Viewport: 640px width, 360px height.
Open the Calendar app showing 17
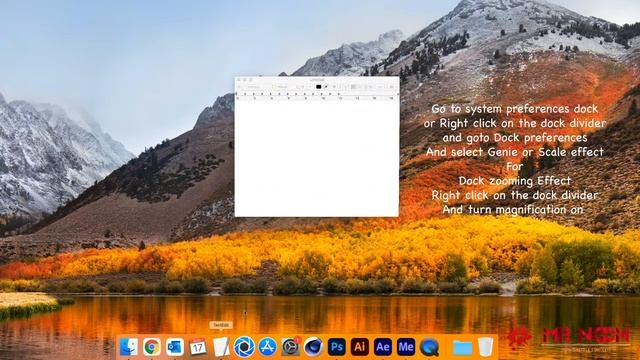198,347
